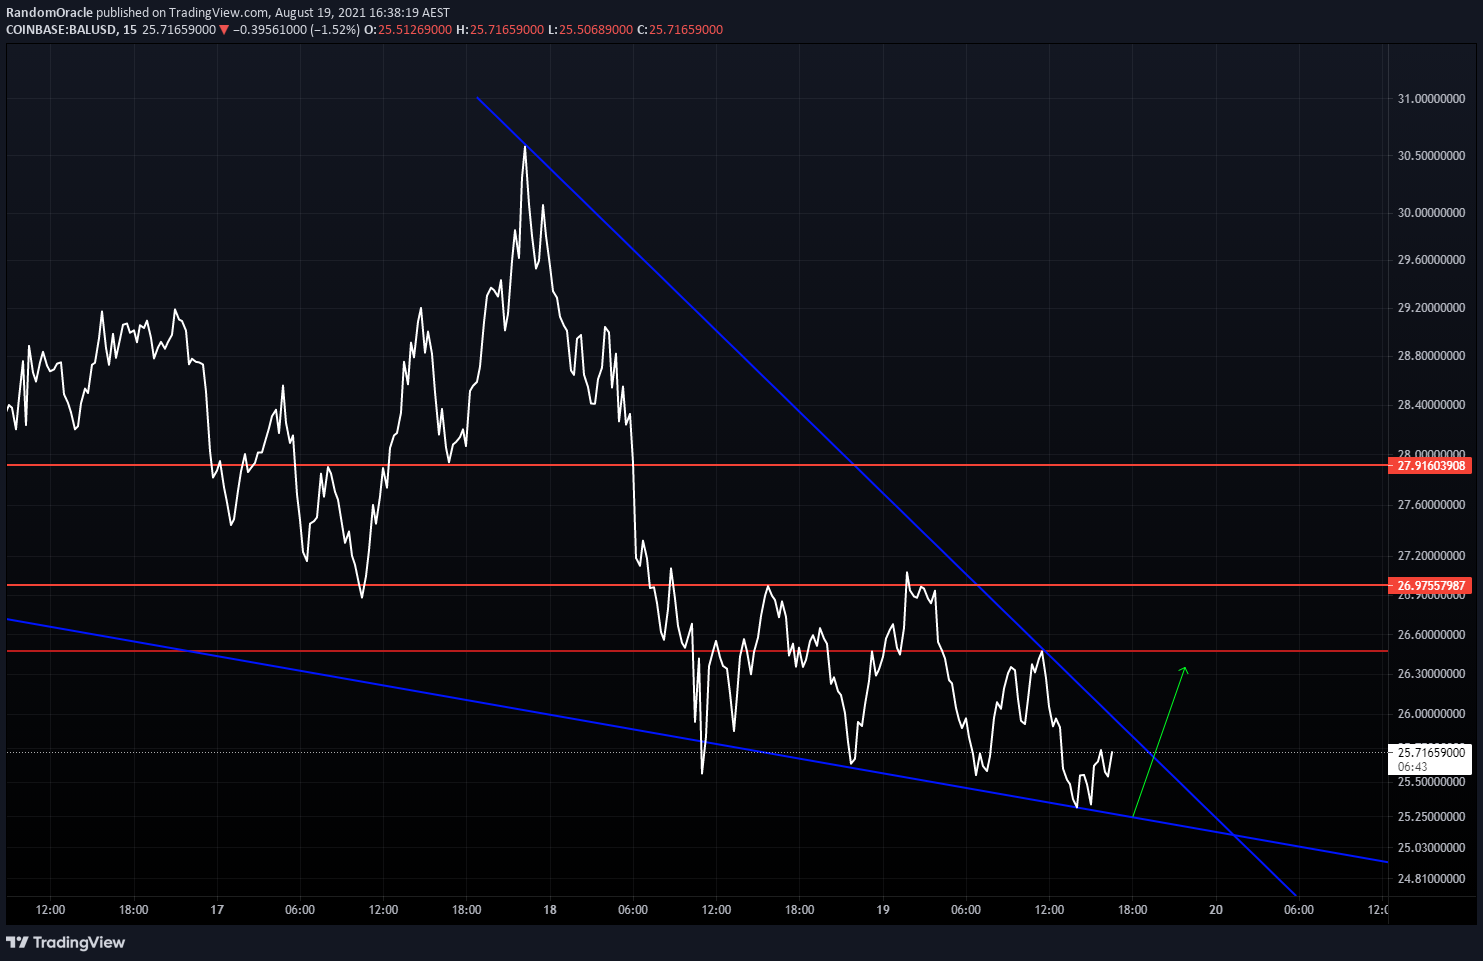Click the 26.60000000 price axis label
Viewport: 1483px width, 961px height.
[x=1431, y=635]
